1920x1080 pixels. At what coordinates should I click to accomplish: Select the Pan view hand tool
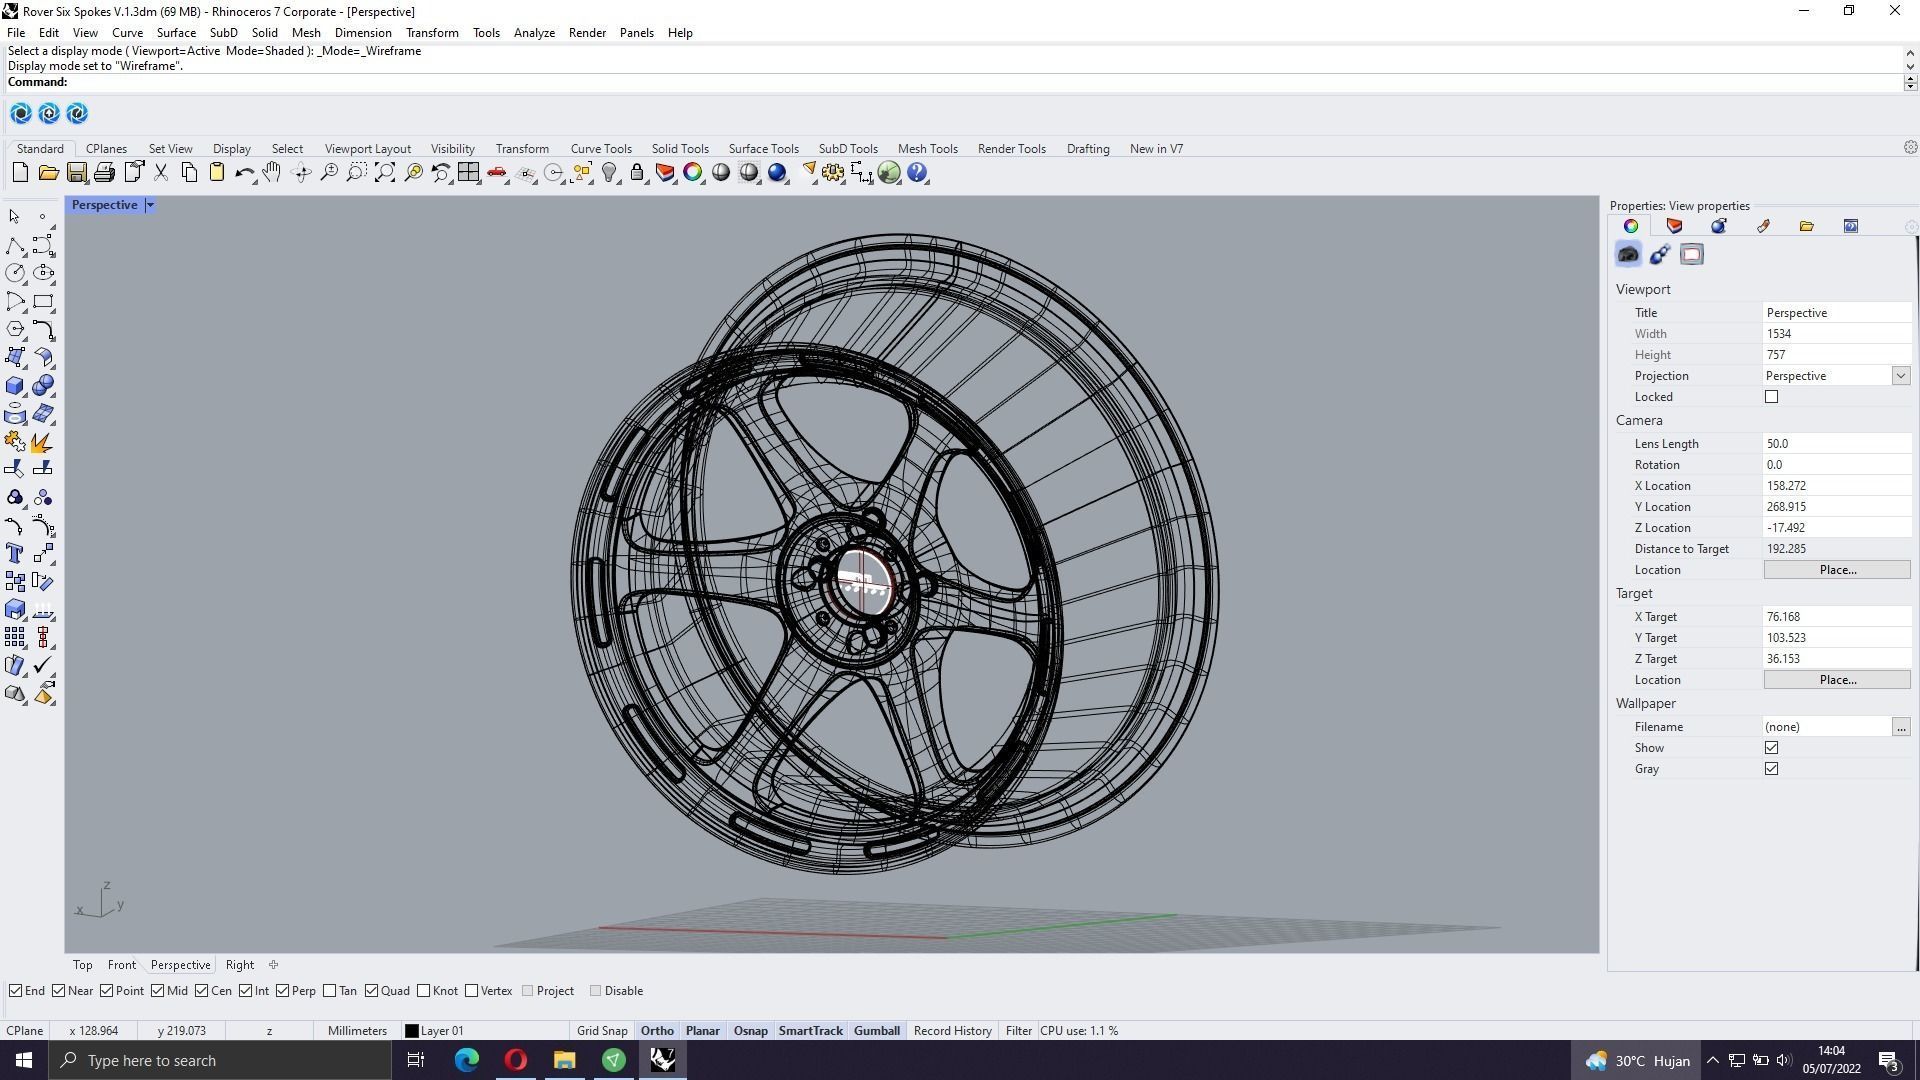click(272, 173)
